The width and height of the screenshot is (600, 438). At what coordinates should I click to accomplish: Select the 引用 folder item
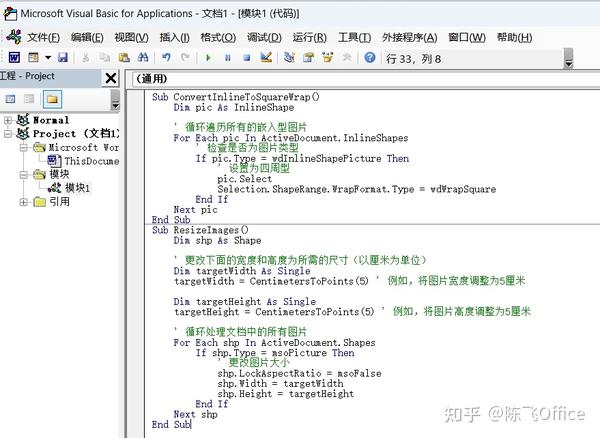pos(59,202)
